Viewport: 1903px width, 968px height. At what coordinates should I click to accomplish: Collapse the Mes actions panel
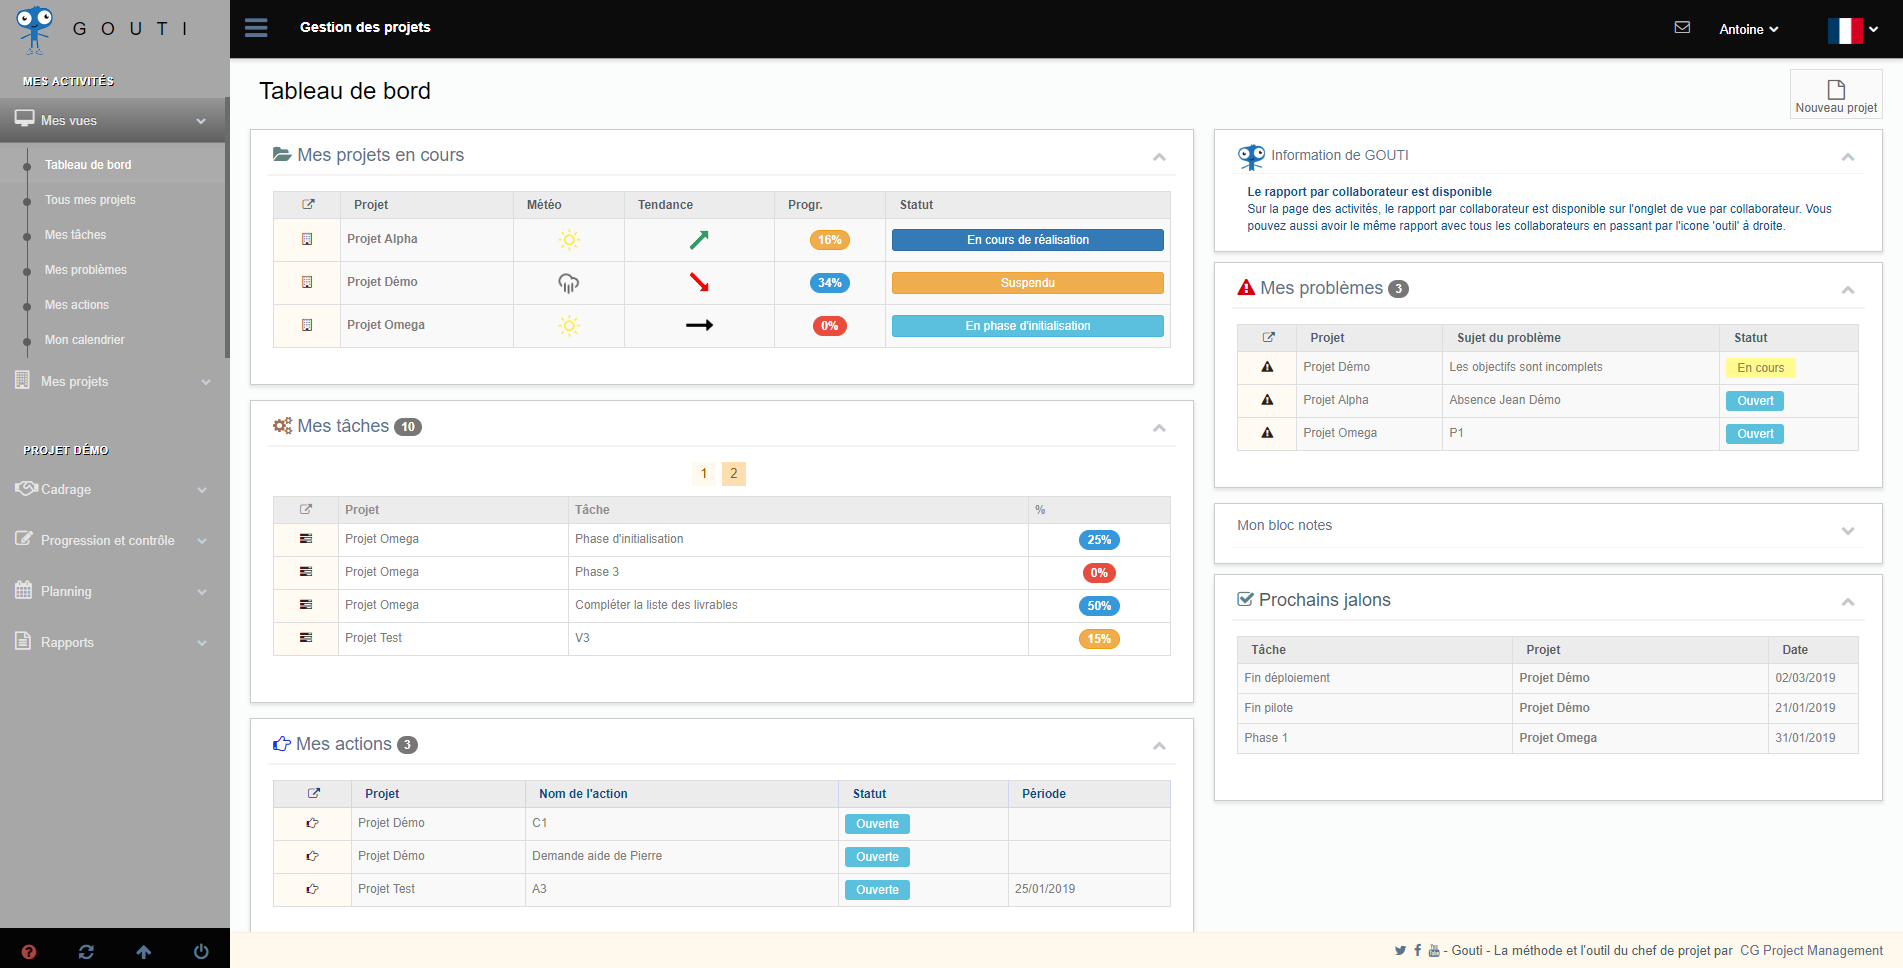tap(1159, 746)
